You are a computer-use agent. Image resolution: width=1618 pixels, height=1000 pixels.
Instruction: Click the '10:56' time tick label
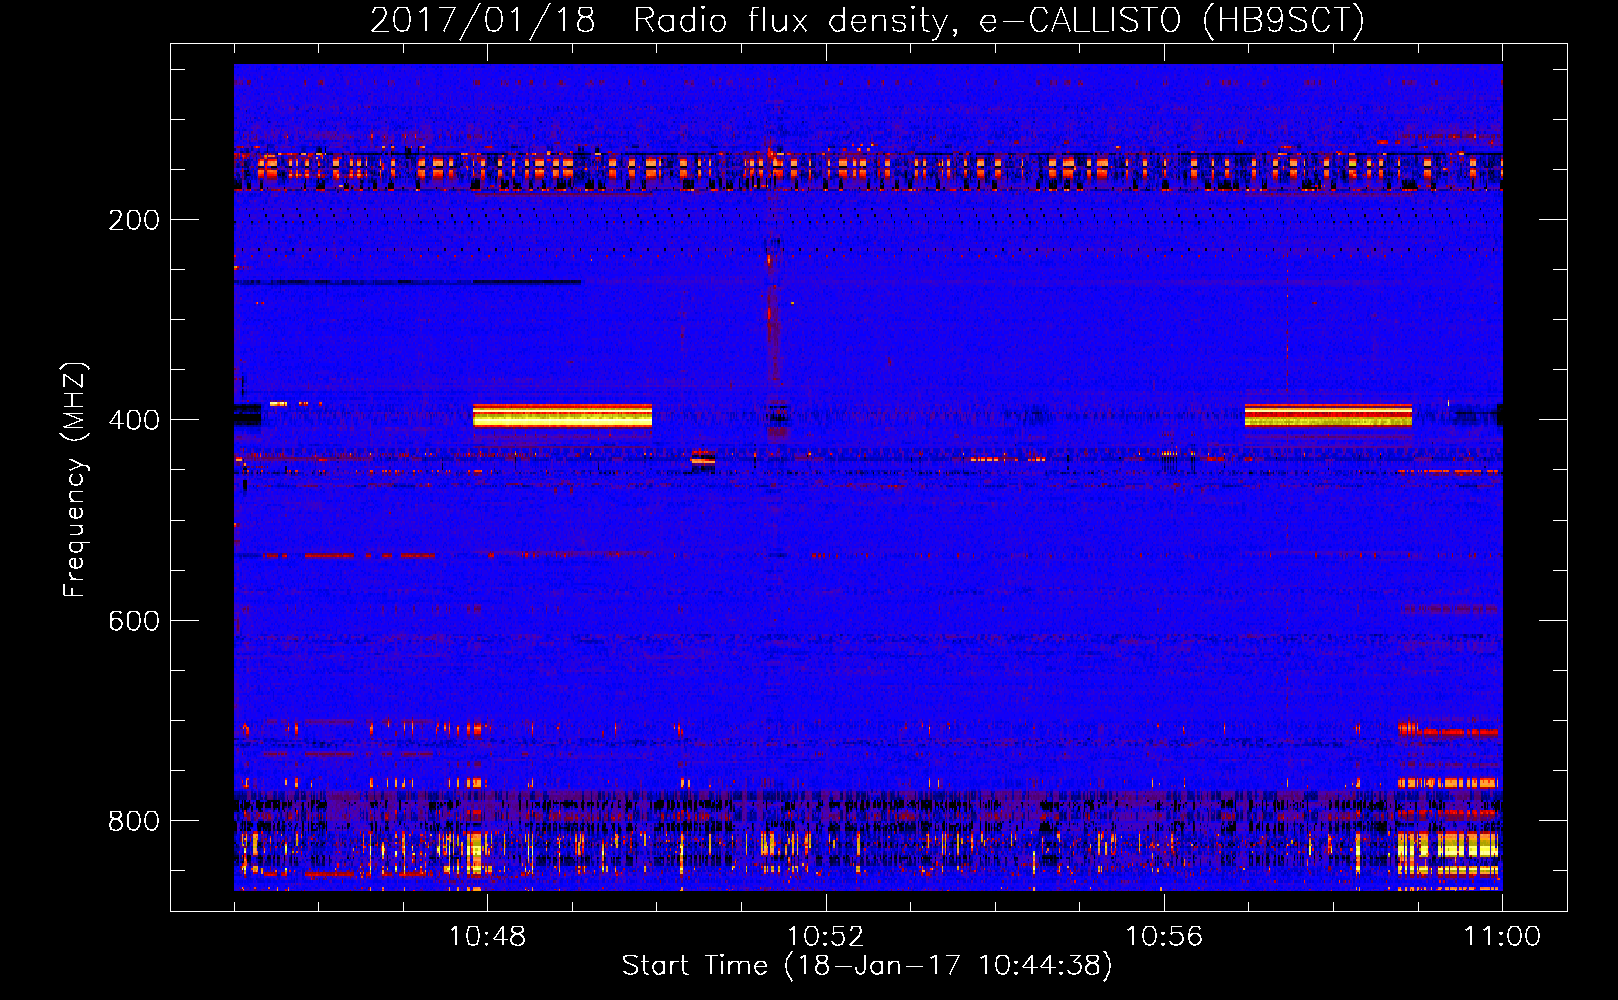tap(1164, 937)
